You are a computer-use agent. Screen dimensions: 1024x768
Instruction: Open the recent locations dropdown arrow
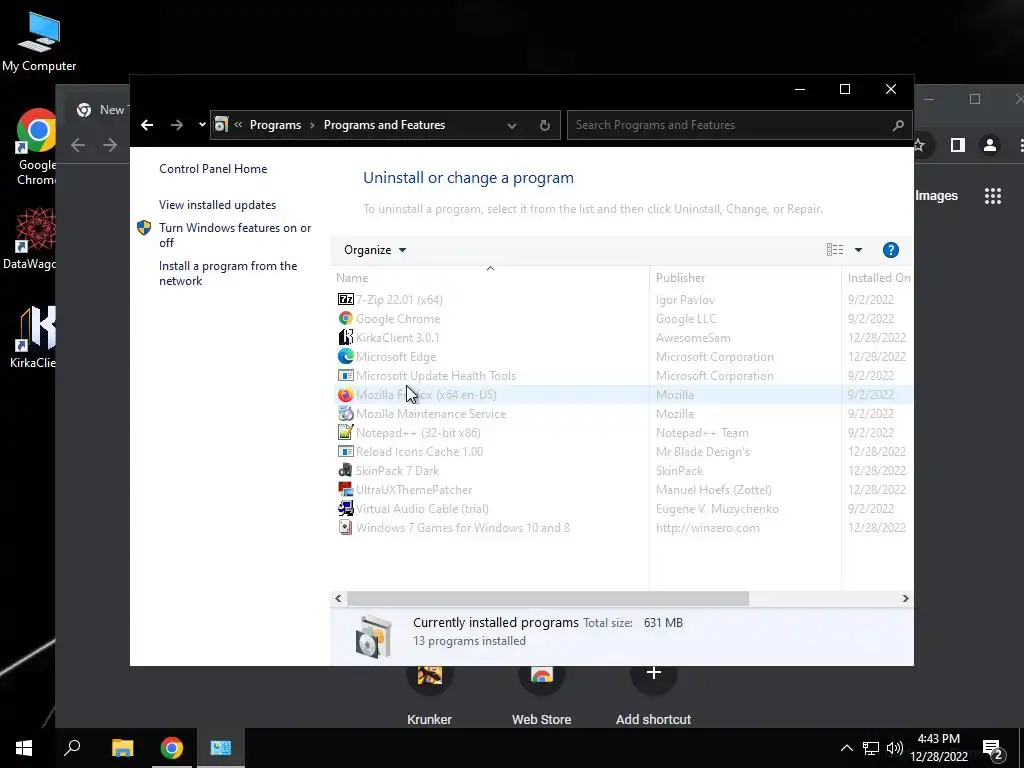pos(202,125)
